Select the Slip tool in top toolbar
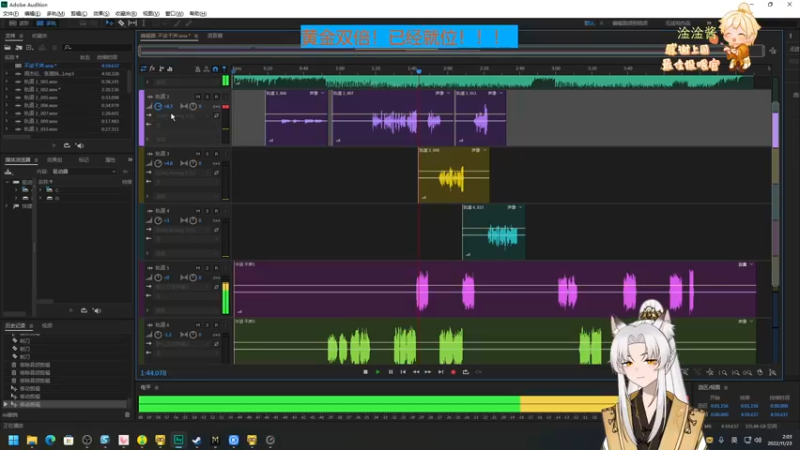Viewport: 800px width, 450px height. pyautogui.click(x=133, y=23)
